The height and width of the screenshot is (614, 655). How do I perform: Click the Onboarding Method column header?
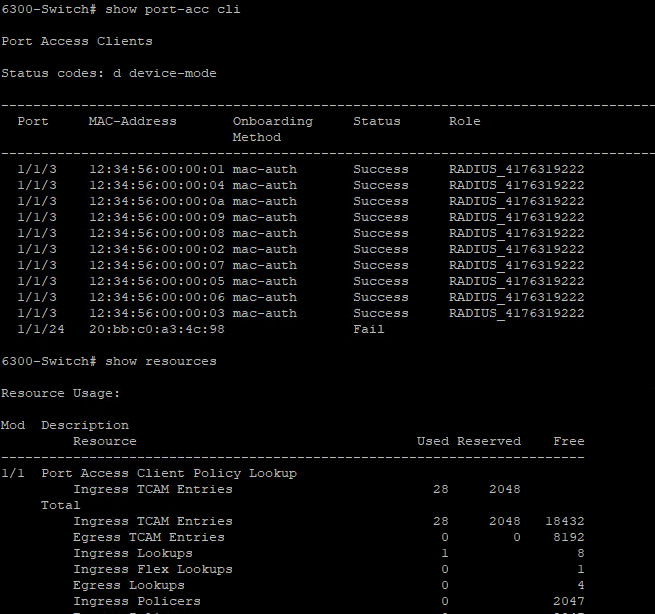pos(272,129)
